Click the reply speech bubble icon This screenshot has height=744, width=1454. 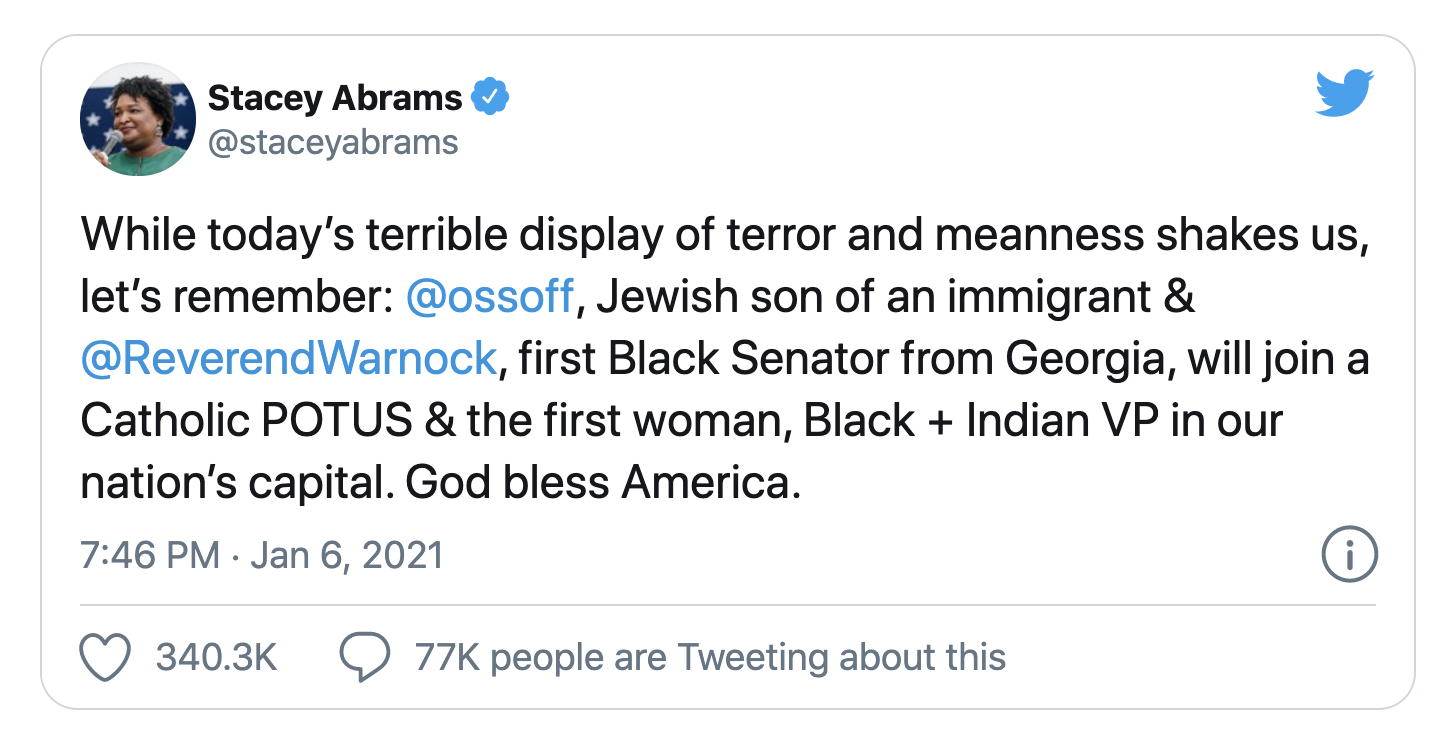tap(364, 657)
